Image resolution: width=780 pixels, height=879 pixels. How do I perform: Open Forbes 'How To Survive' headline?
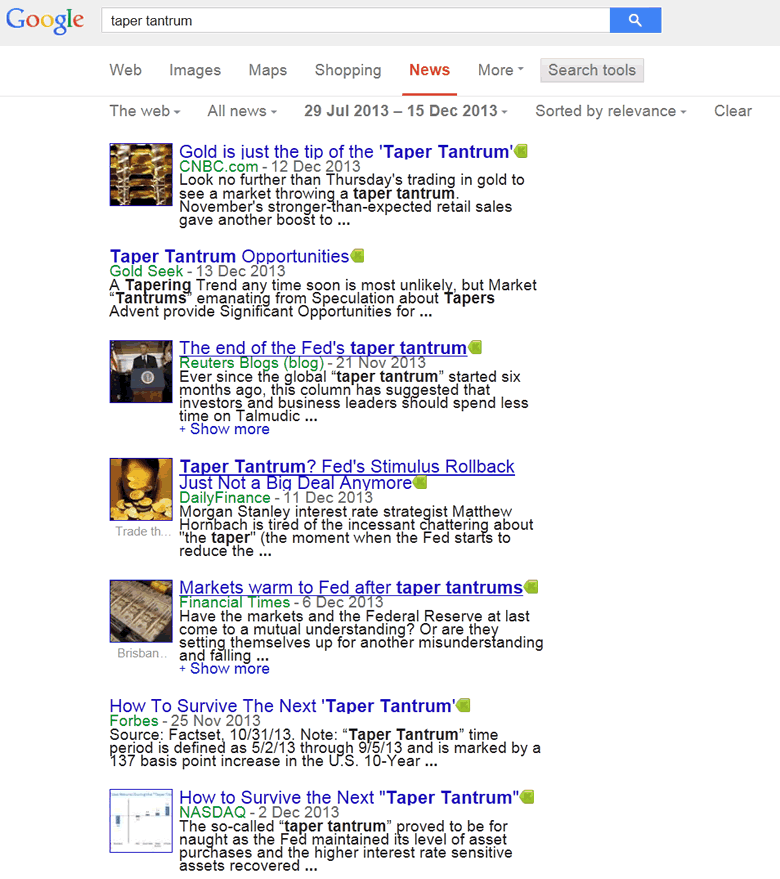(283, 706)
